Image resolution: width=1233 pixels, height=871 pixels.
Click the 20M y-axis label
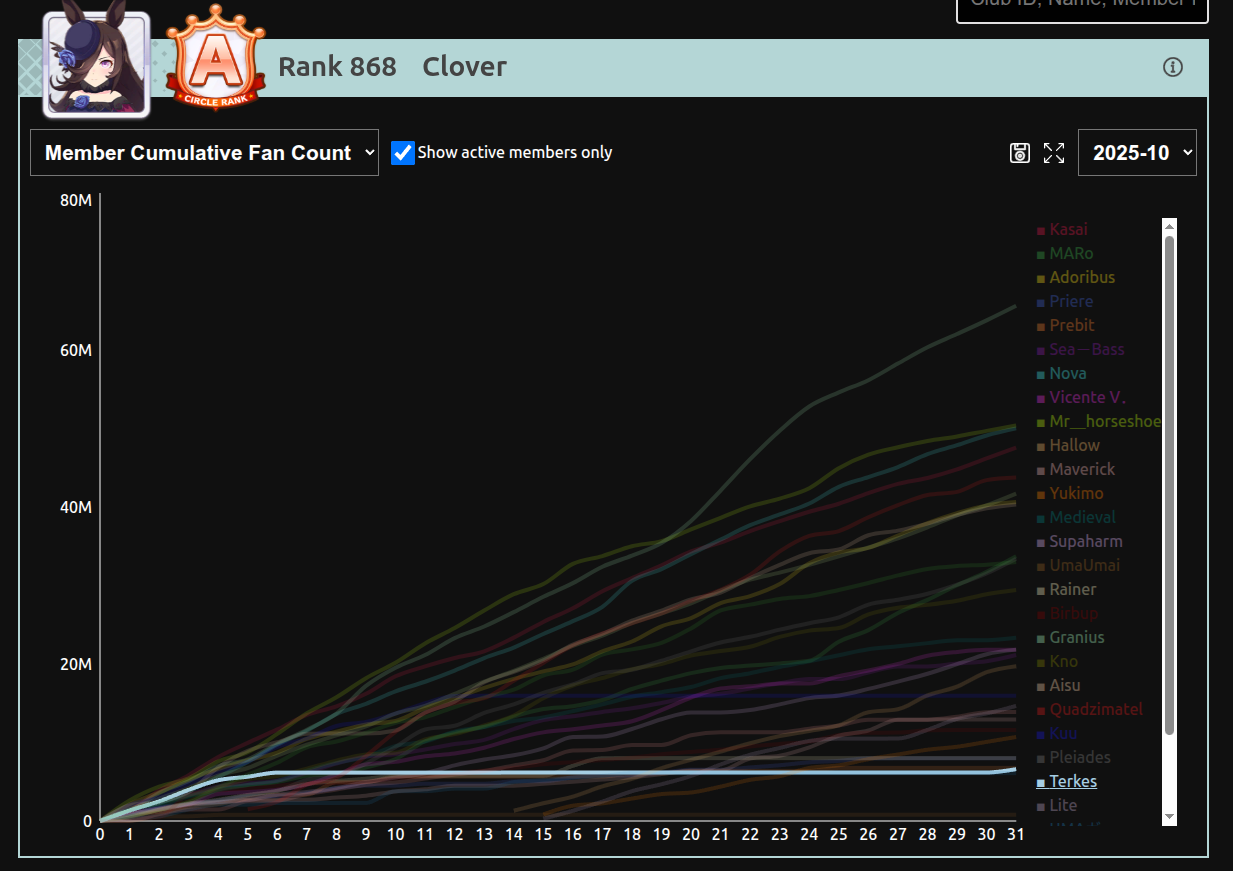76,665
